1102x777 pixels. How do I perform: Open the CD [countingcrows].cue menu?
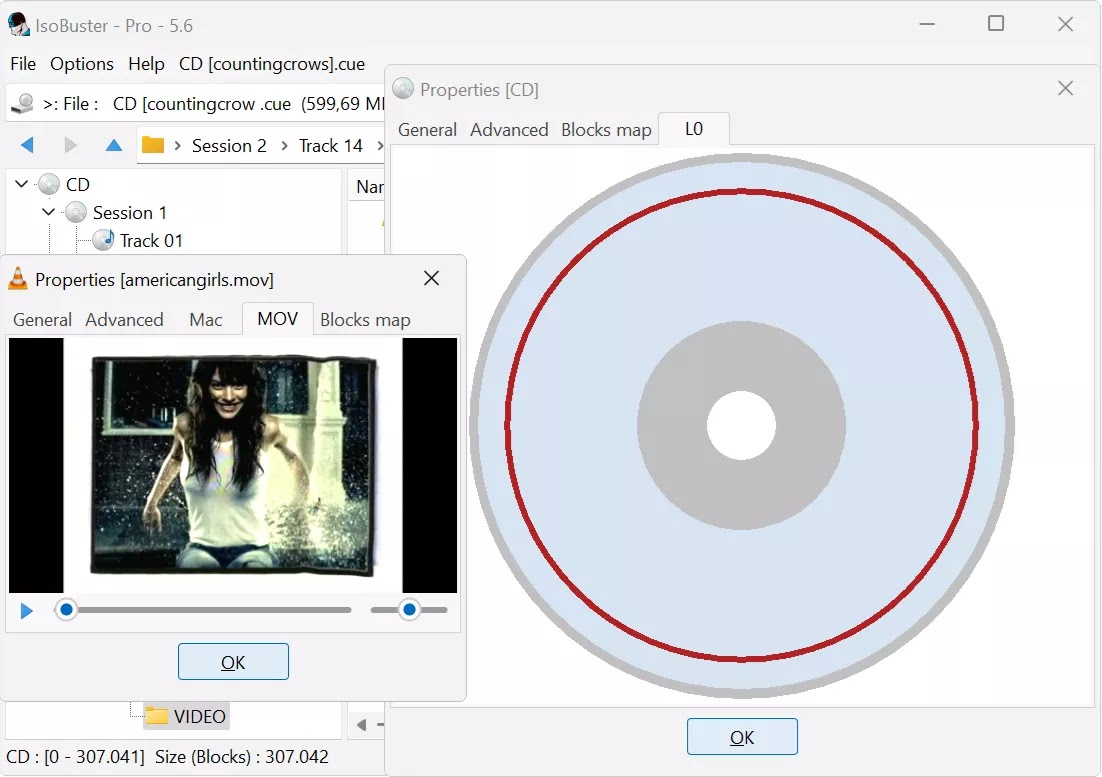[271, 64]
